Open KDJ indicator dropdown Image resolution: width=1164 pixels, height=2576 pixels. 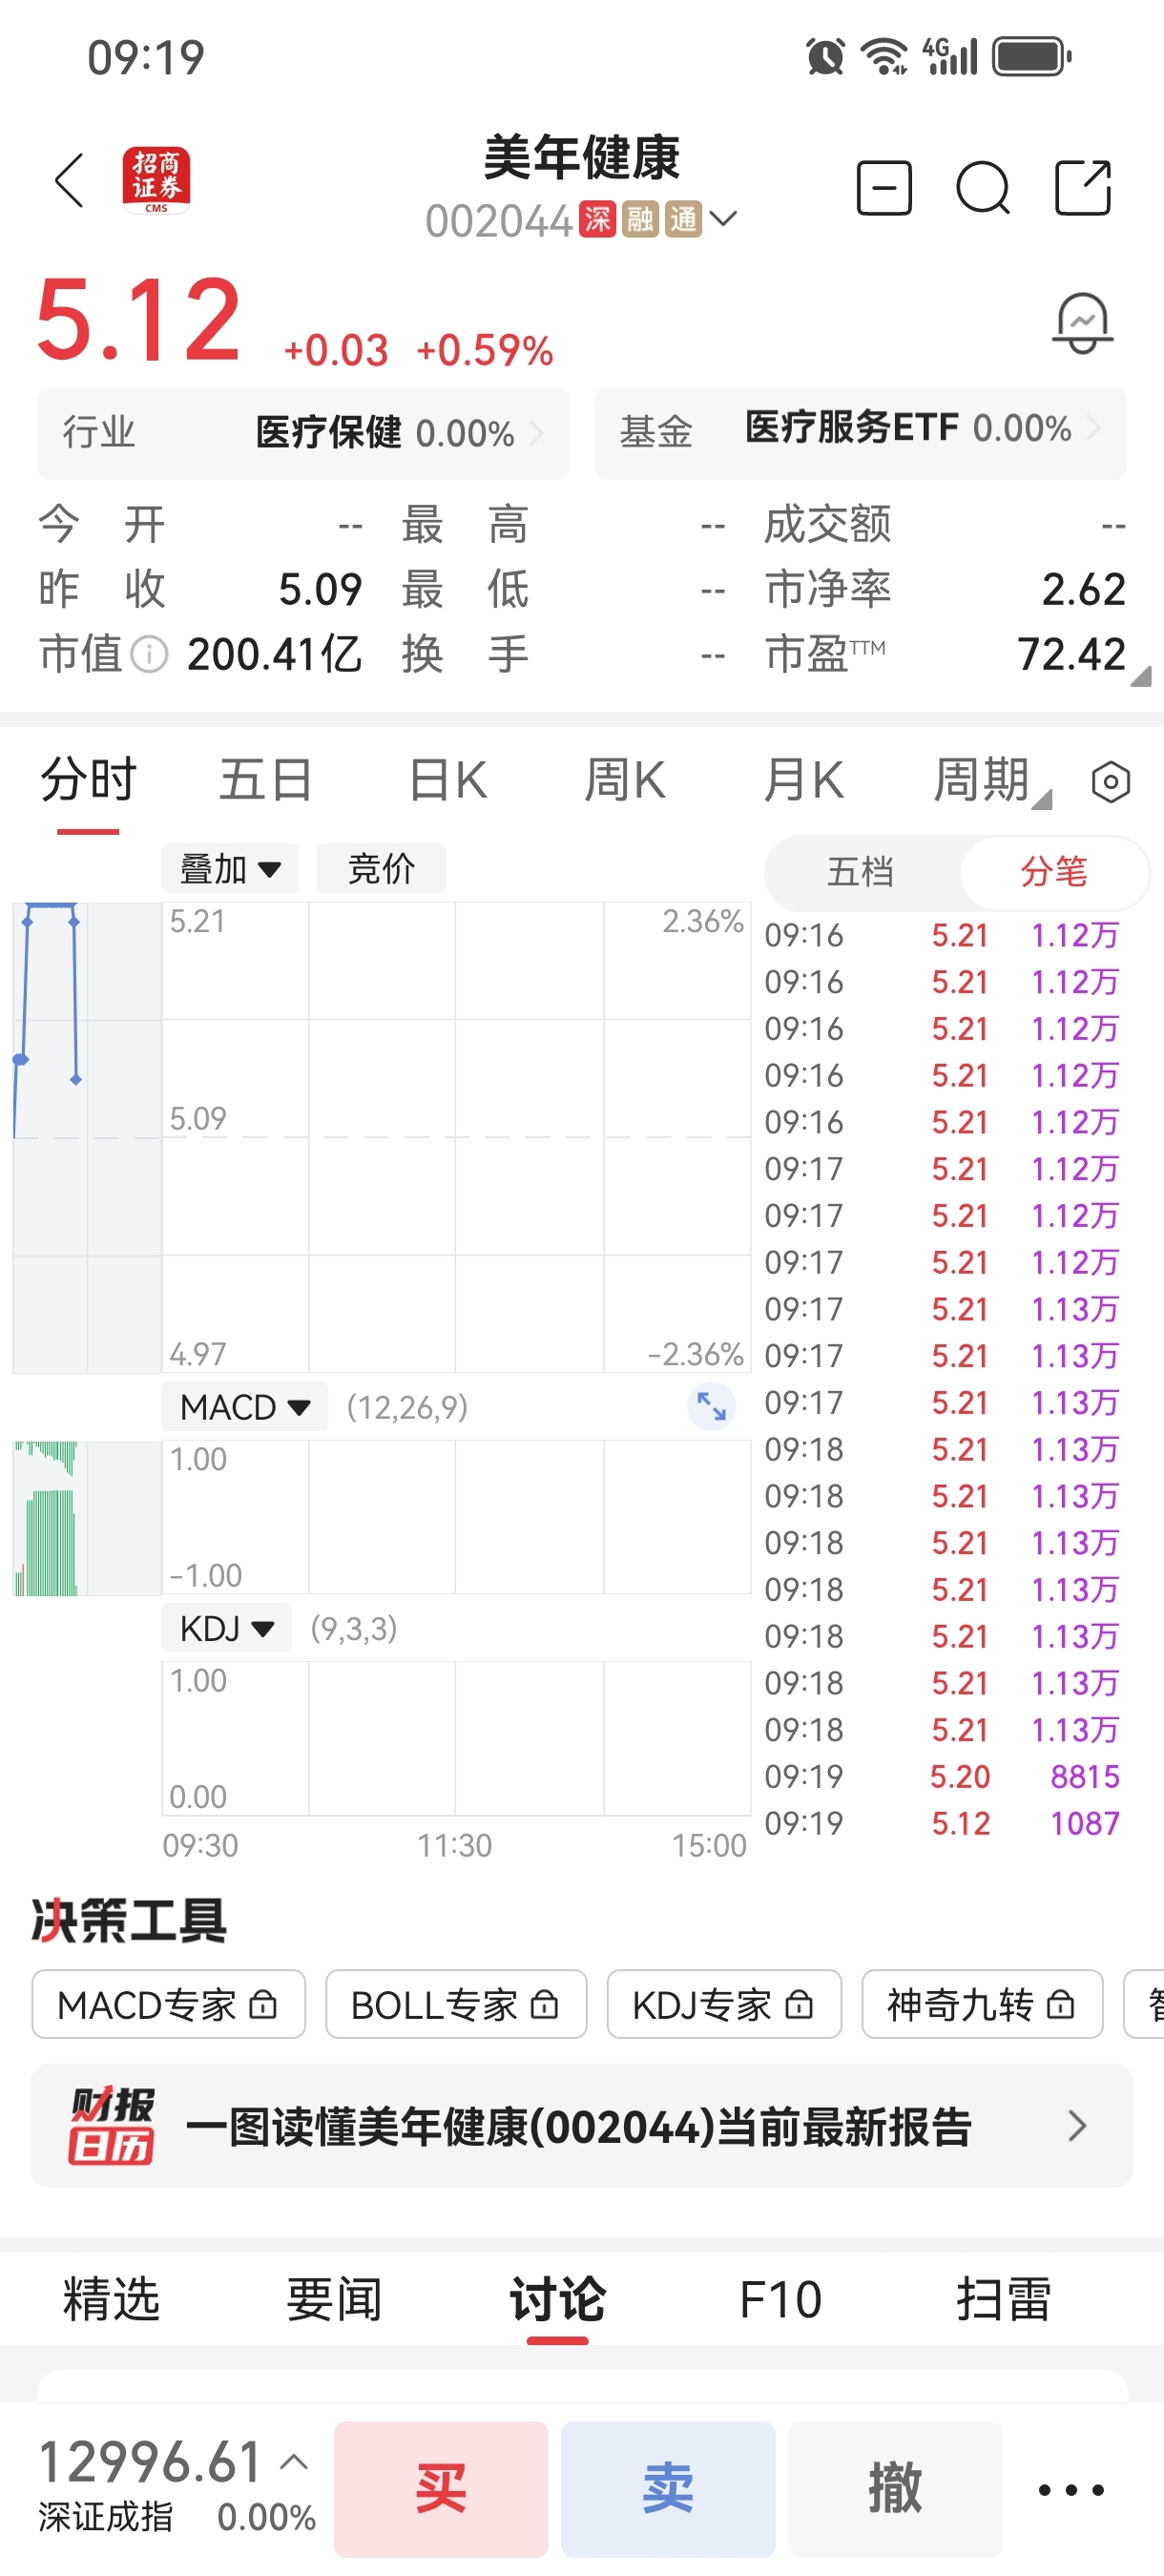(227, 1628)
